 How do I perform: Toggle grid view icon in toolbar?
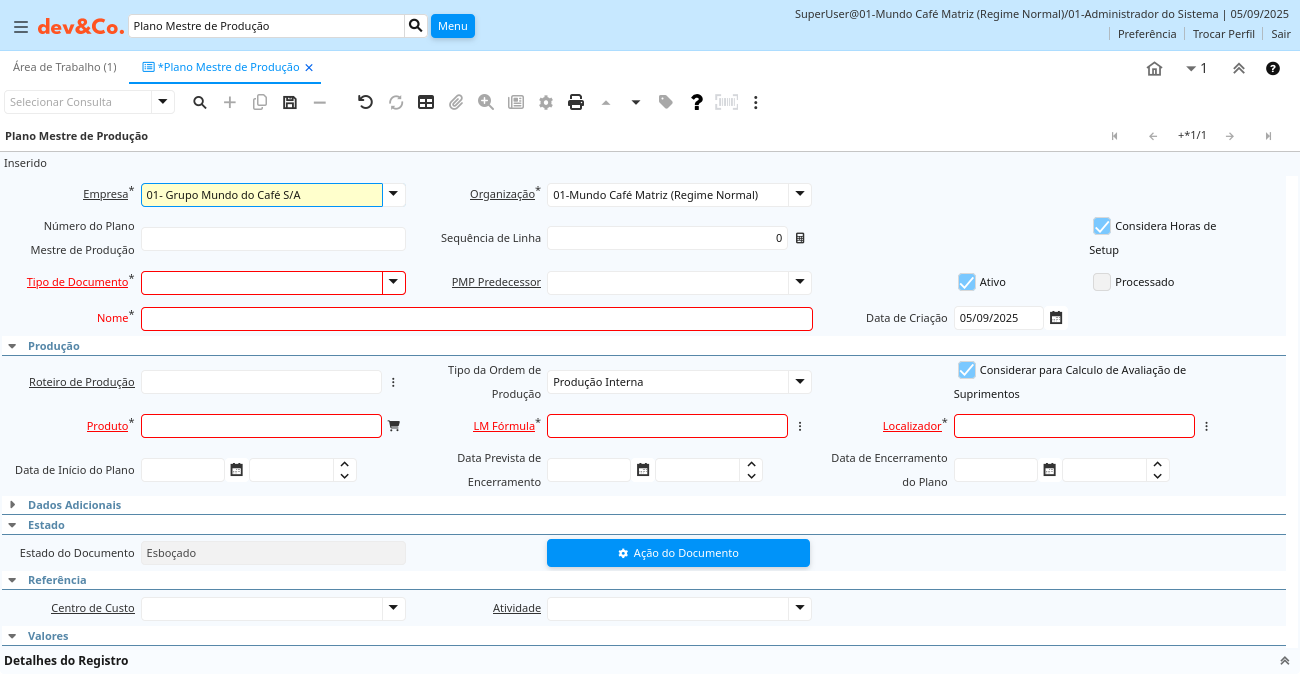click(x=426, y=102)
